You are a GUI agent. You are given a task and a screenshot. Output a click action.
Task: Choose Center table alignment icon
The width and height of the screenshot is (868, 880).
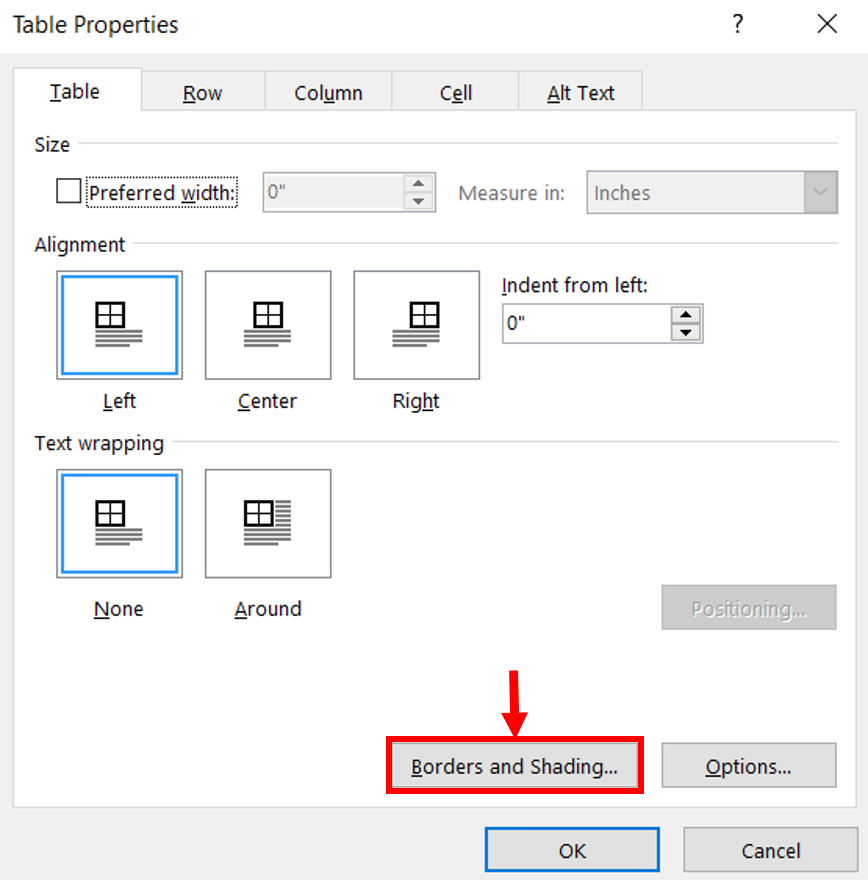click(x=268, y=325)
